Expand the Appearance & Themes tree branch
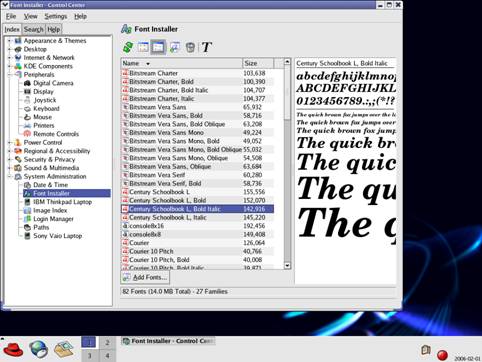 (9, 41)
